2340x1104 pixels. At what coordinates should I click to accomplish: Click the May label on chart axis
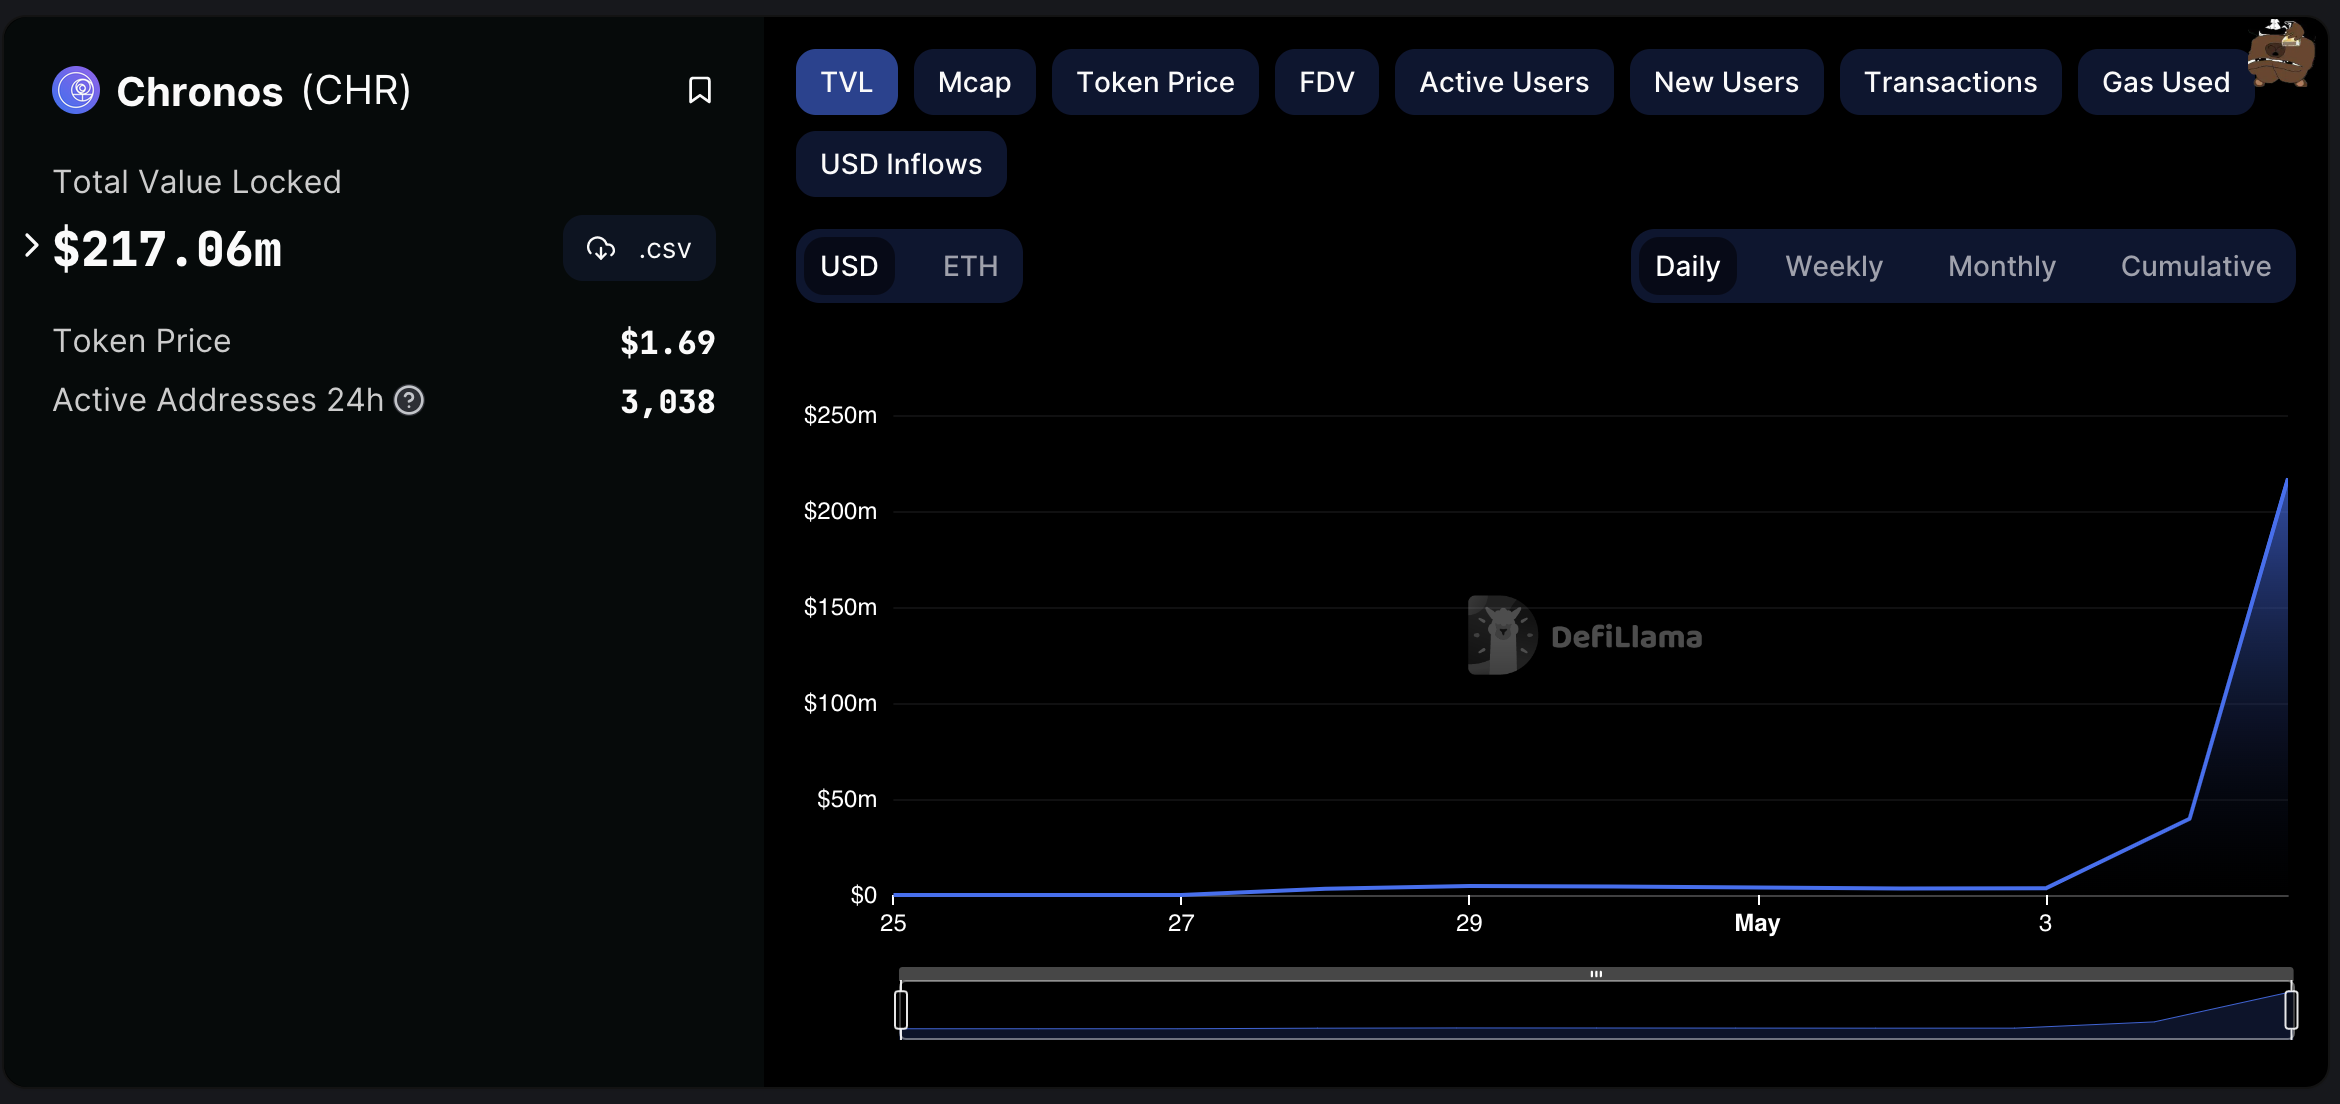[1757, 922]
